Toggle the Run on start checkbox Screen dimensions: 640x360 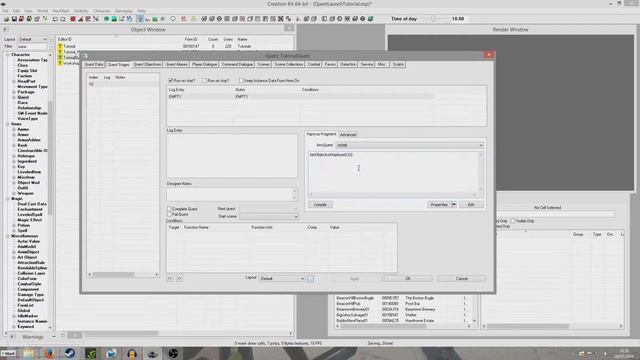(171, 81)
